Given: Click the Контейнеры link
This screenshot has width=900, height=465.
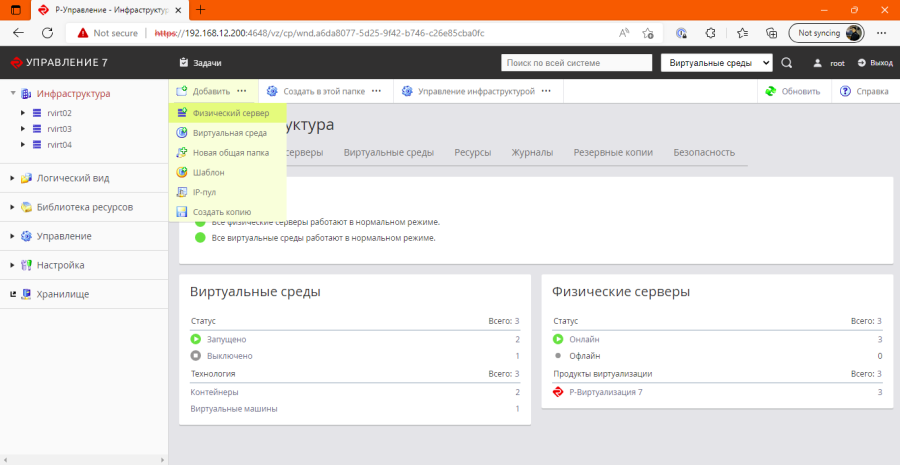Looking at the screenshot, I should click(x=214, y=392).
